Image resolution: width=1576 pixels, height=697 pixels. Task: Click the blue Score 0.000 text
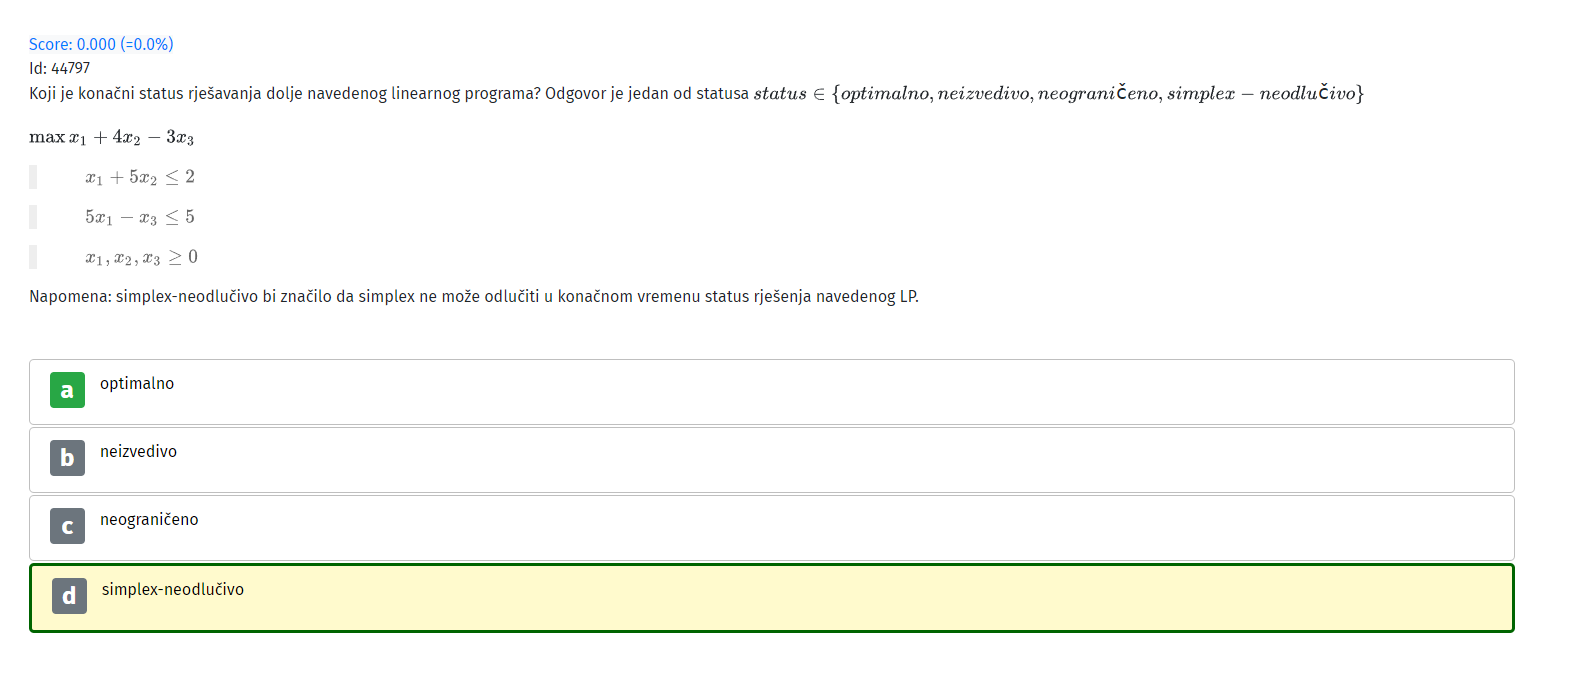point(101,44)
